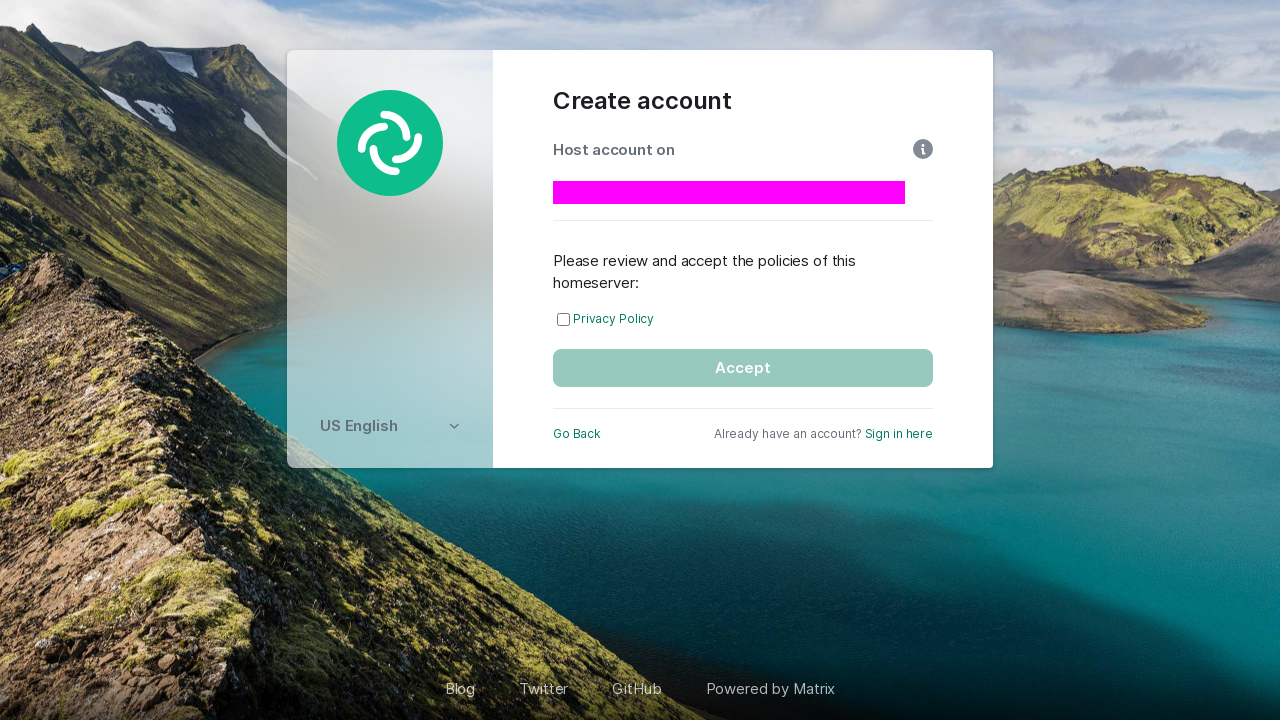The width and height of the screenshot is (1280, 720).
Task: Click the Powered by Matrix link
Action: pos(771,689)
